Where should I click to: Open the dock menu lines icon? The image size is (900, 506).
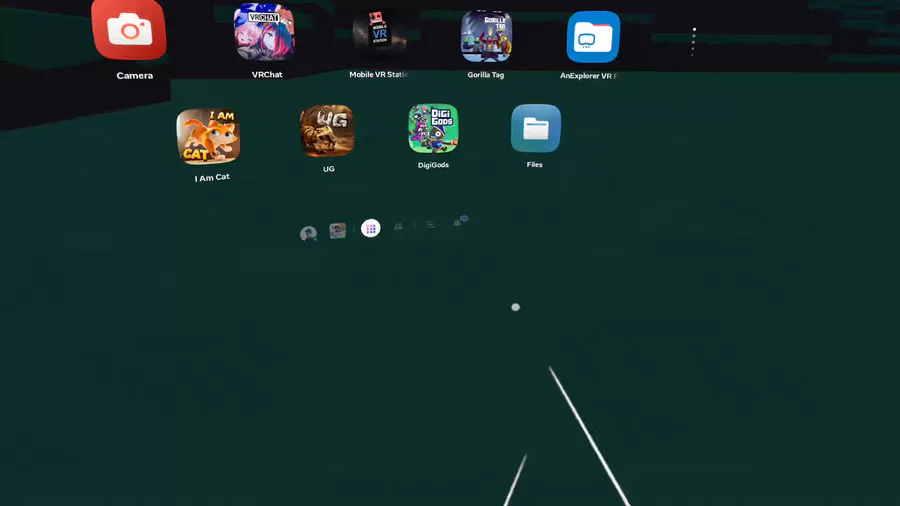430,225
